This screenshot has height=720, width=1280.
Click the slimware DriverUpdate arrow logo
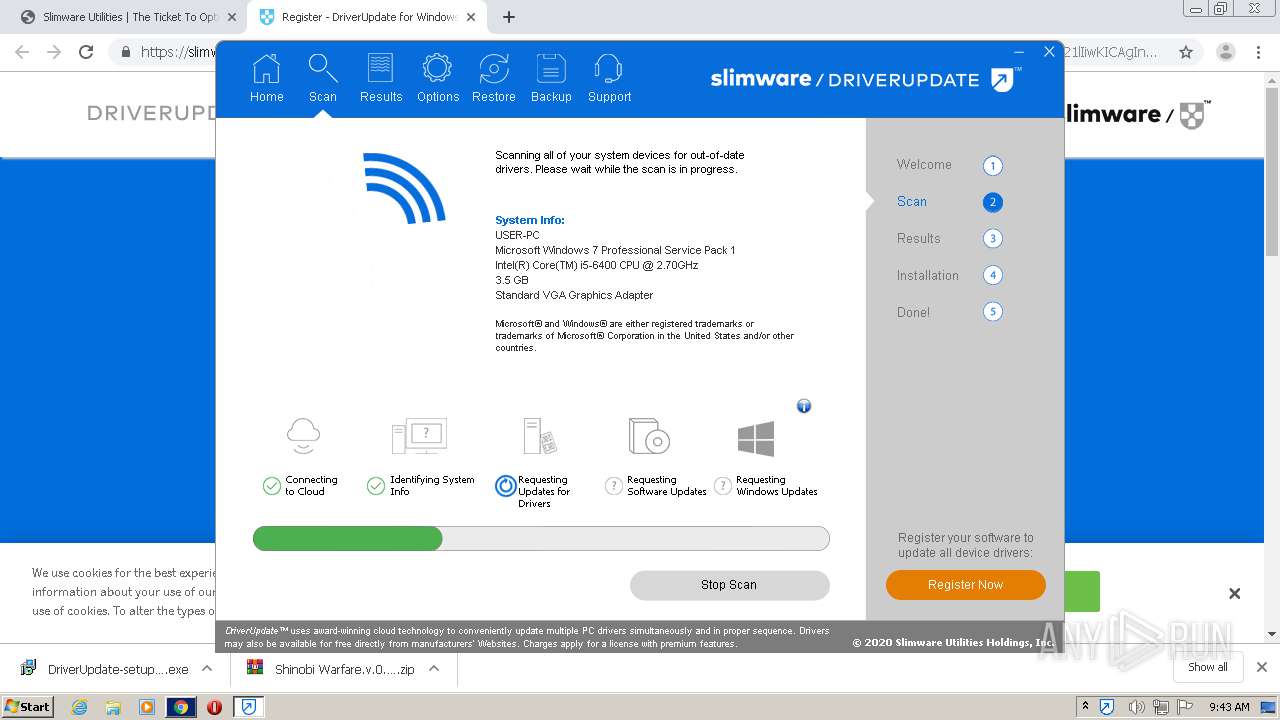[1003, 79]
